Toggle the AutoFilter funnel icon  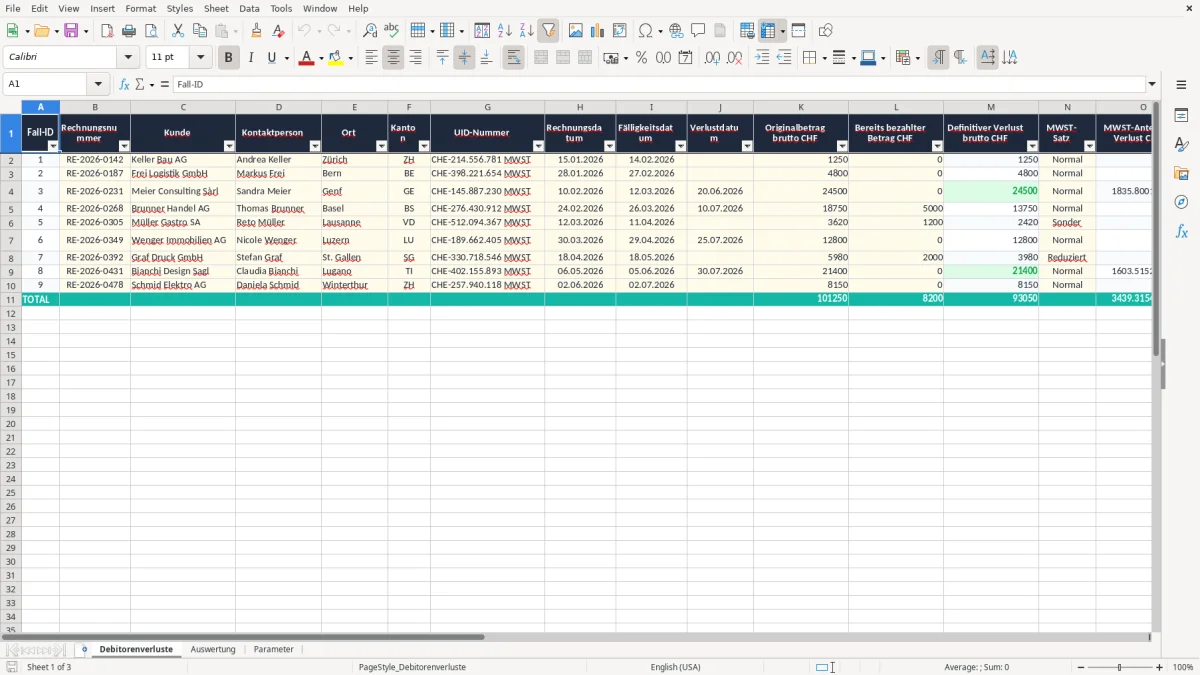pyautogui.click(x=548, y=31)
